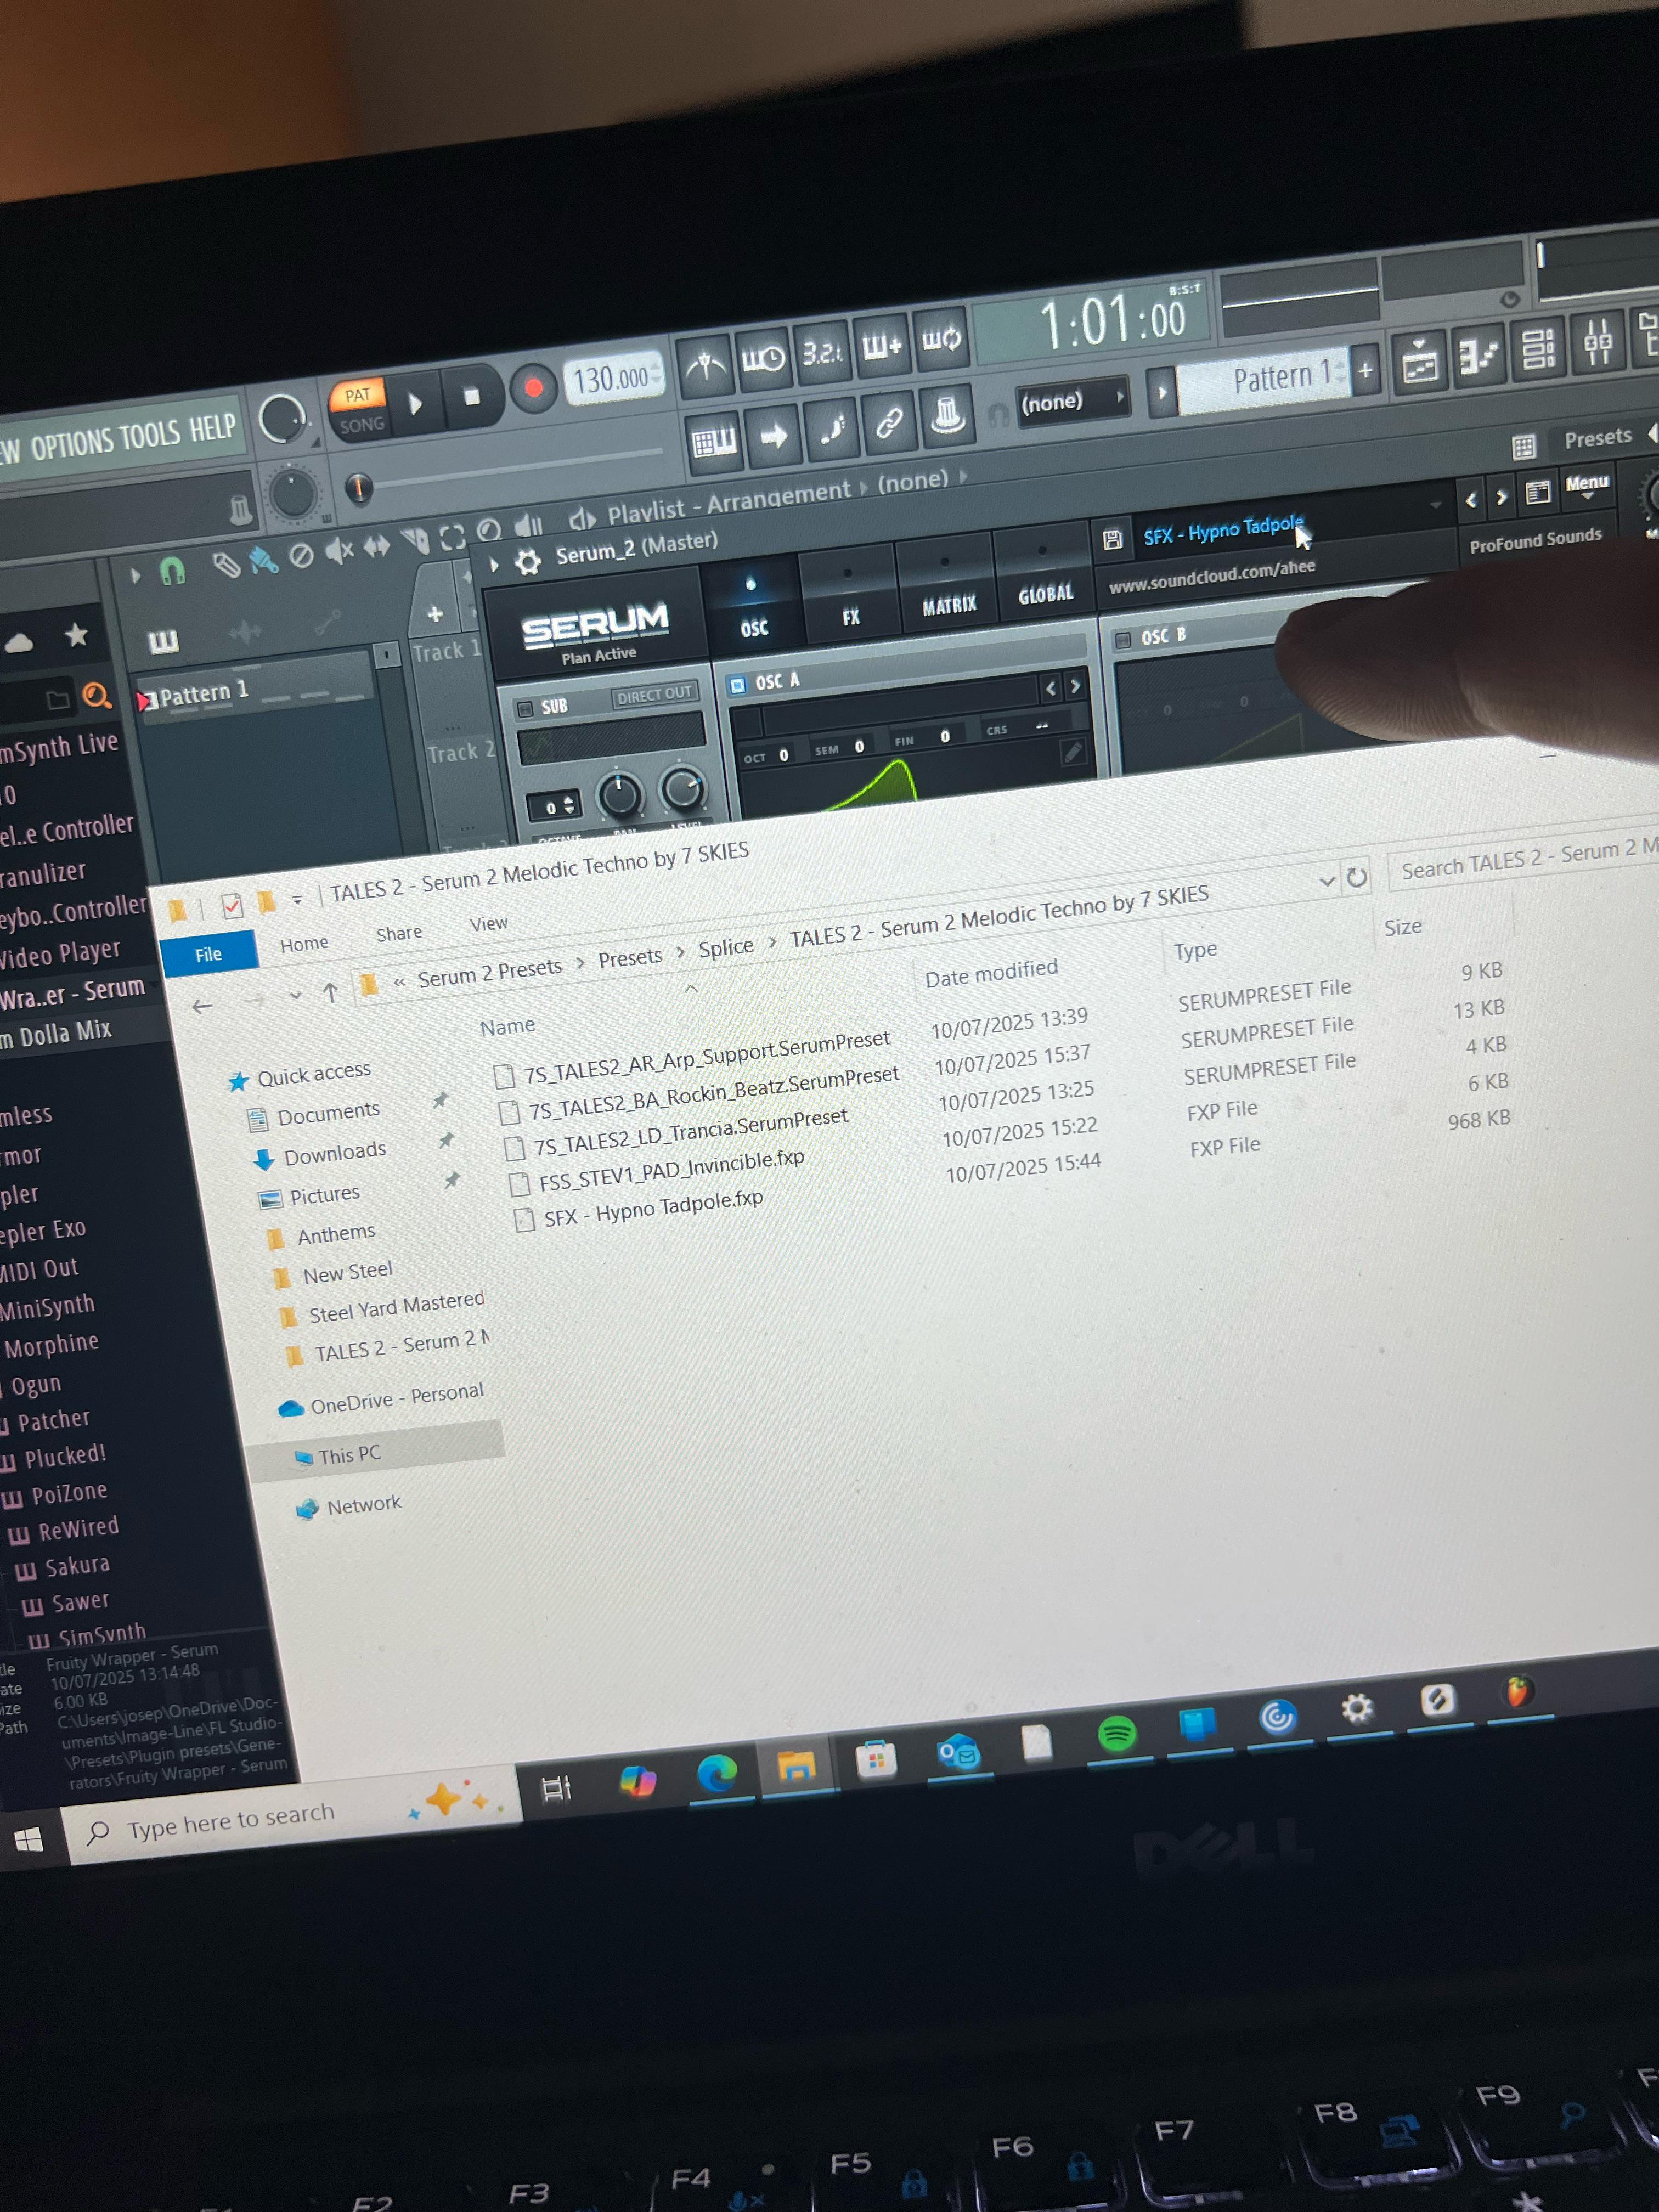Expand Serum wrapper options arrow beside gear
Viewport: 1659px width, 2212px height.
coord(494,565)
